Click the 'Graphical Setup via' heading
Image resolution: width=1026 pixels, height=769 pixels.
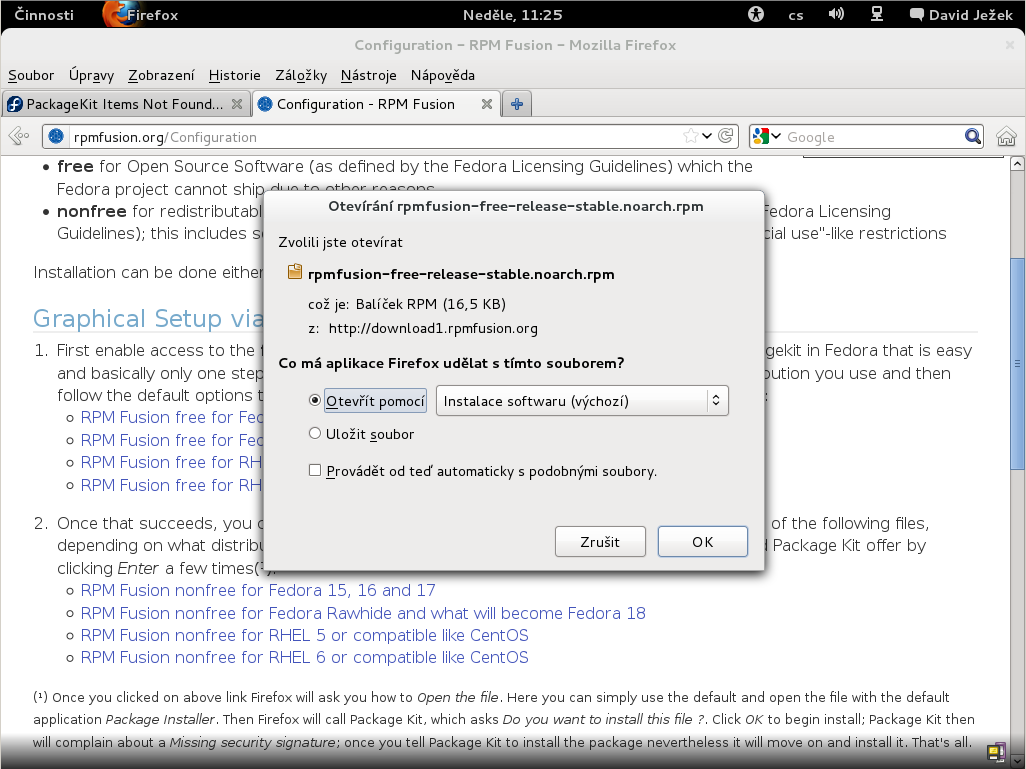[149, 319]
